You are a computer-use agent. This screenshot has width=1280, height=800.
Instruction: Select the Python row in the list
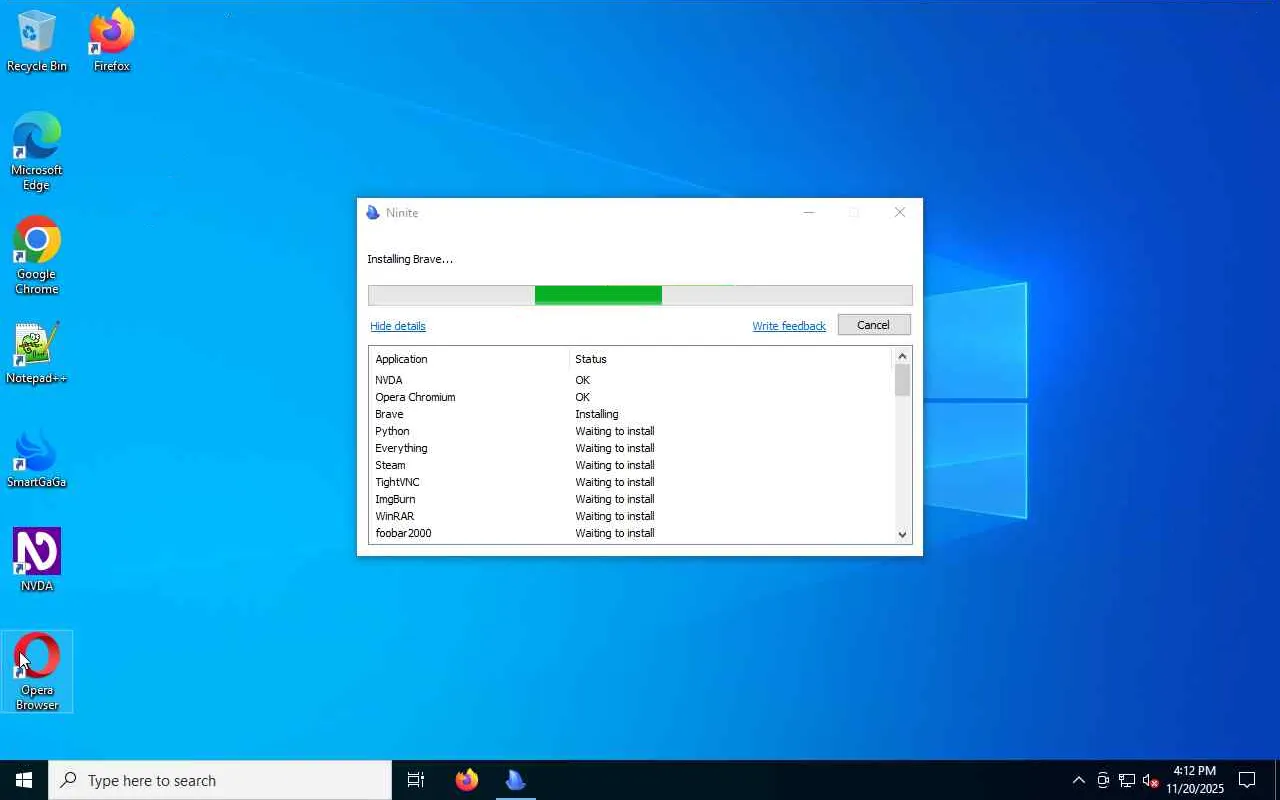click(632, 431)
